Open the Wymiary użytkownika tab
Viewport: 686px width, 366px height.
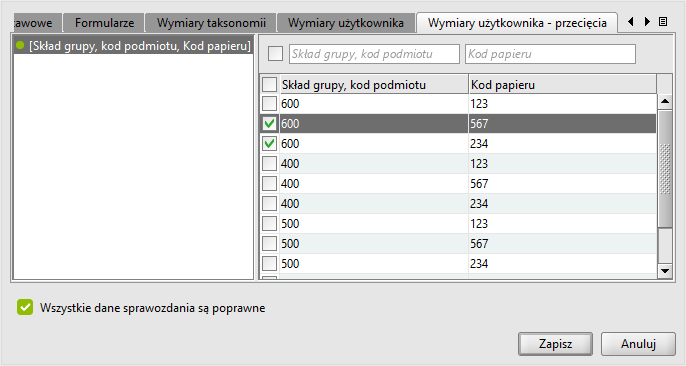(346, 23)
